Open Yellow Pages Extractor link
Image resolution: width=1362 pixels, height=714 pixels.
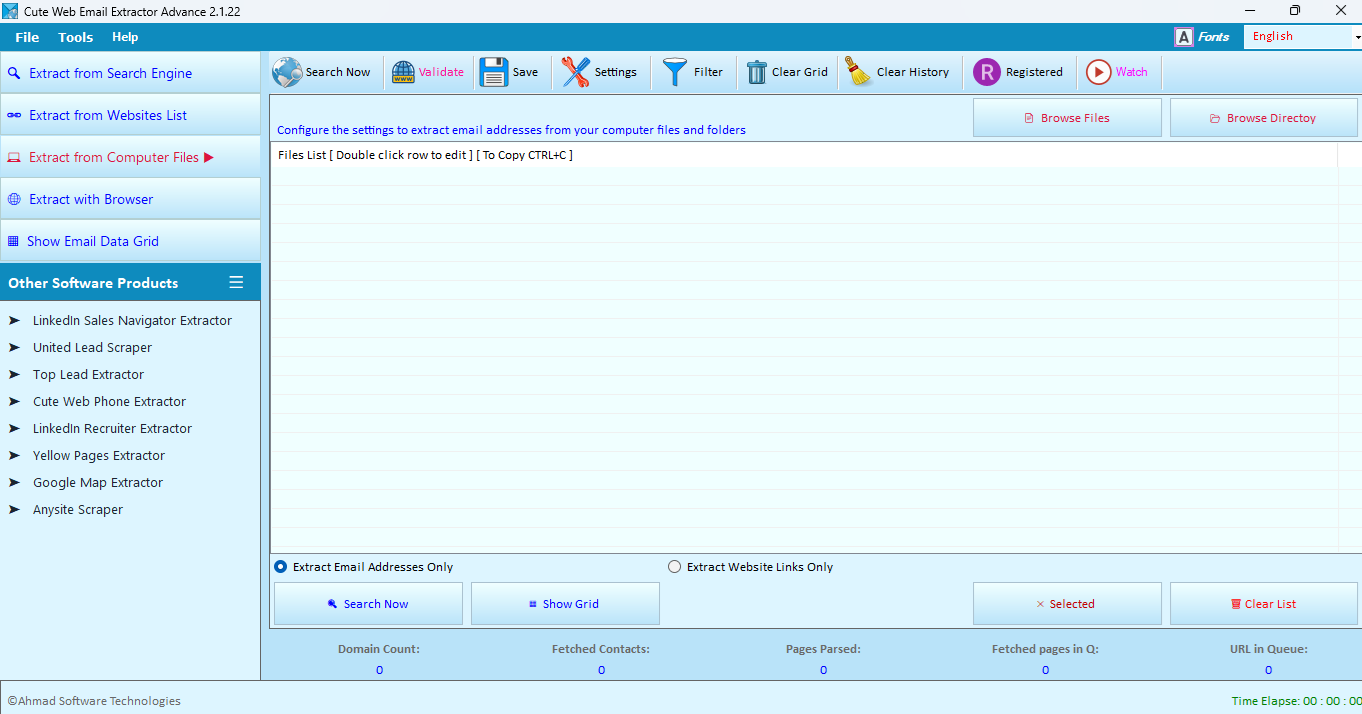pyautogui.click(x=99, y=455)
